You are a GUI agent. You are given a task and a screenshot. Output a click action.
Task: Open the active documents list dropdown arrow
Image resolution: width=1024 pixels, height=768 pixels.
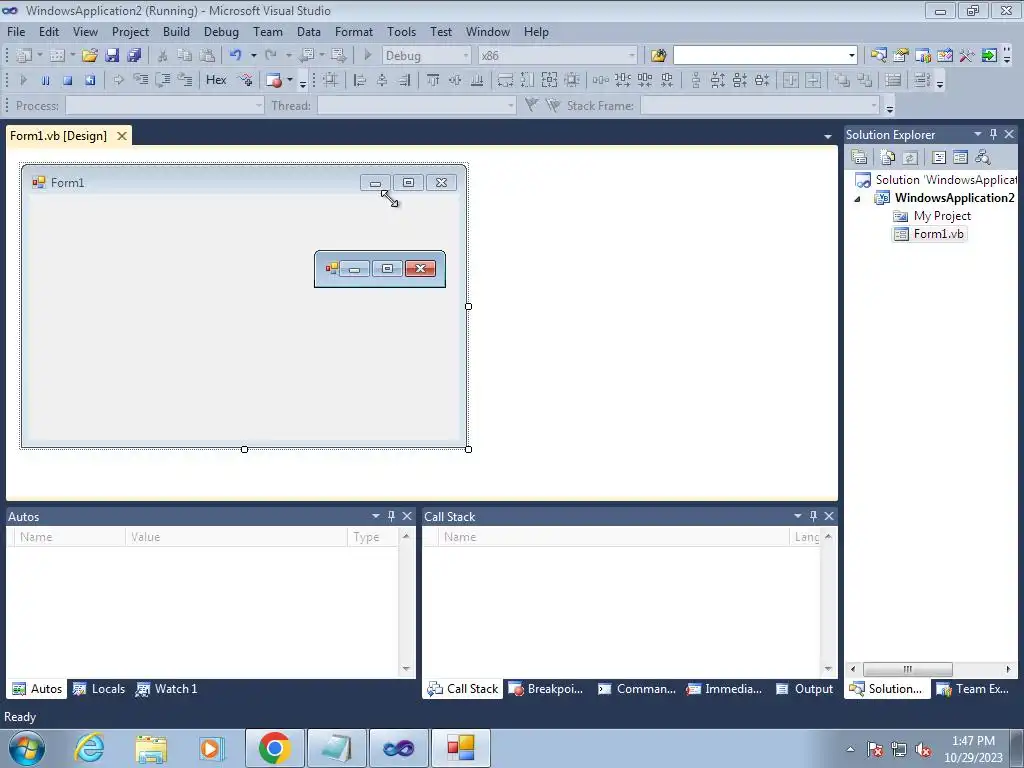827,136
